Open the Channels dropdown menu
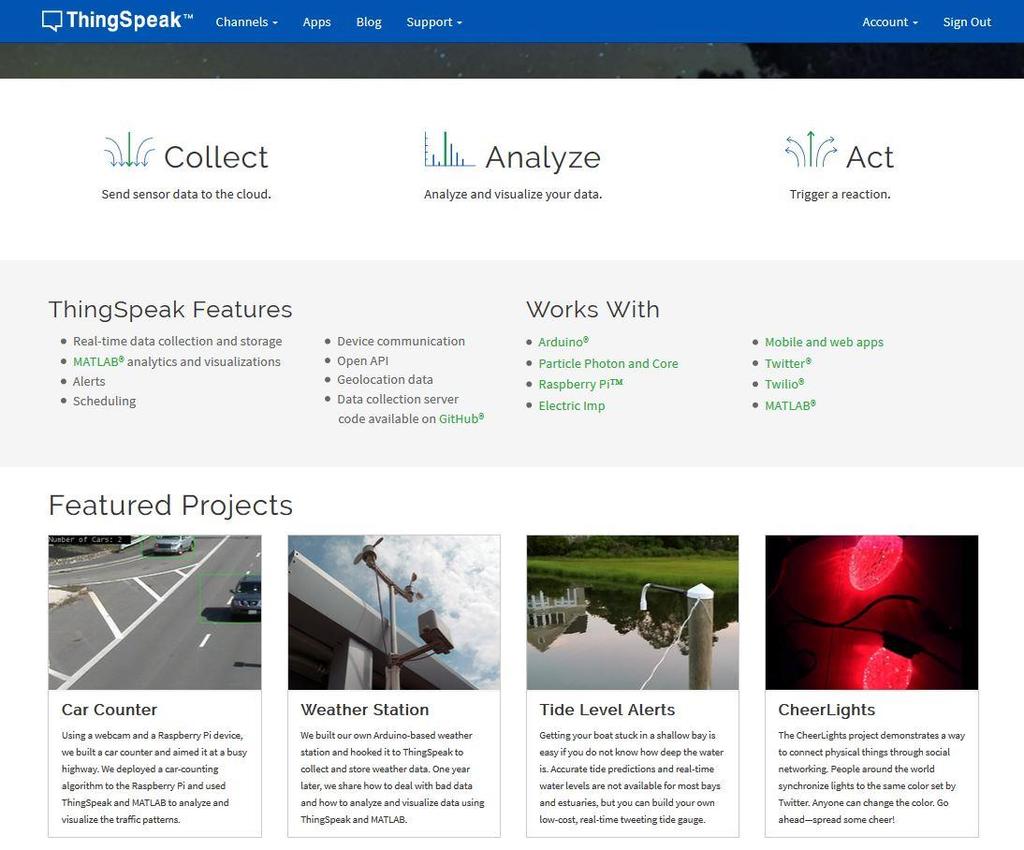 point(247,22)
